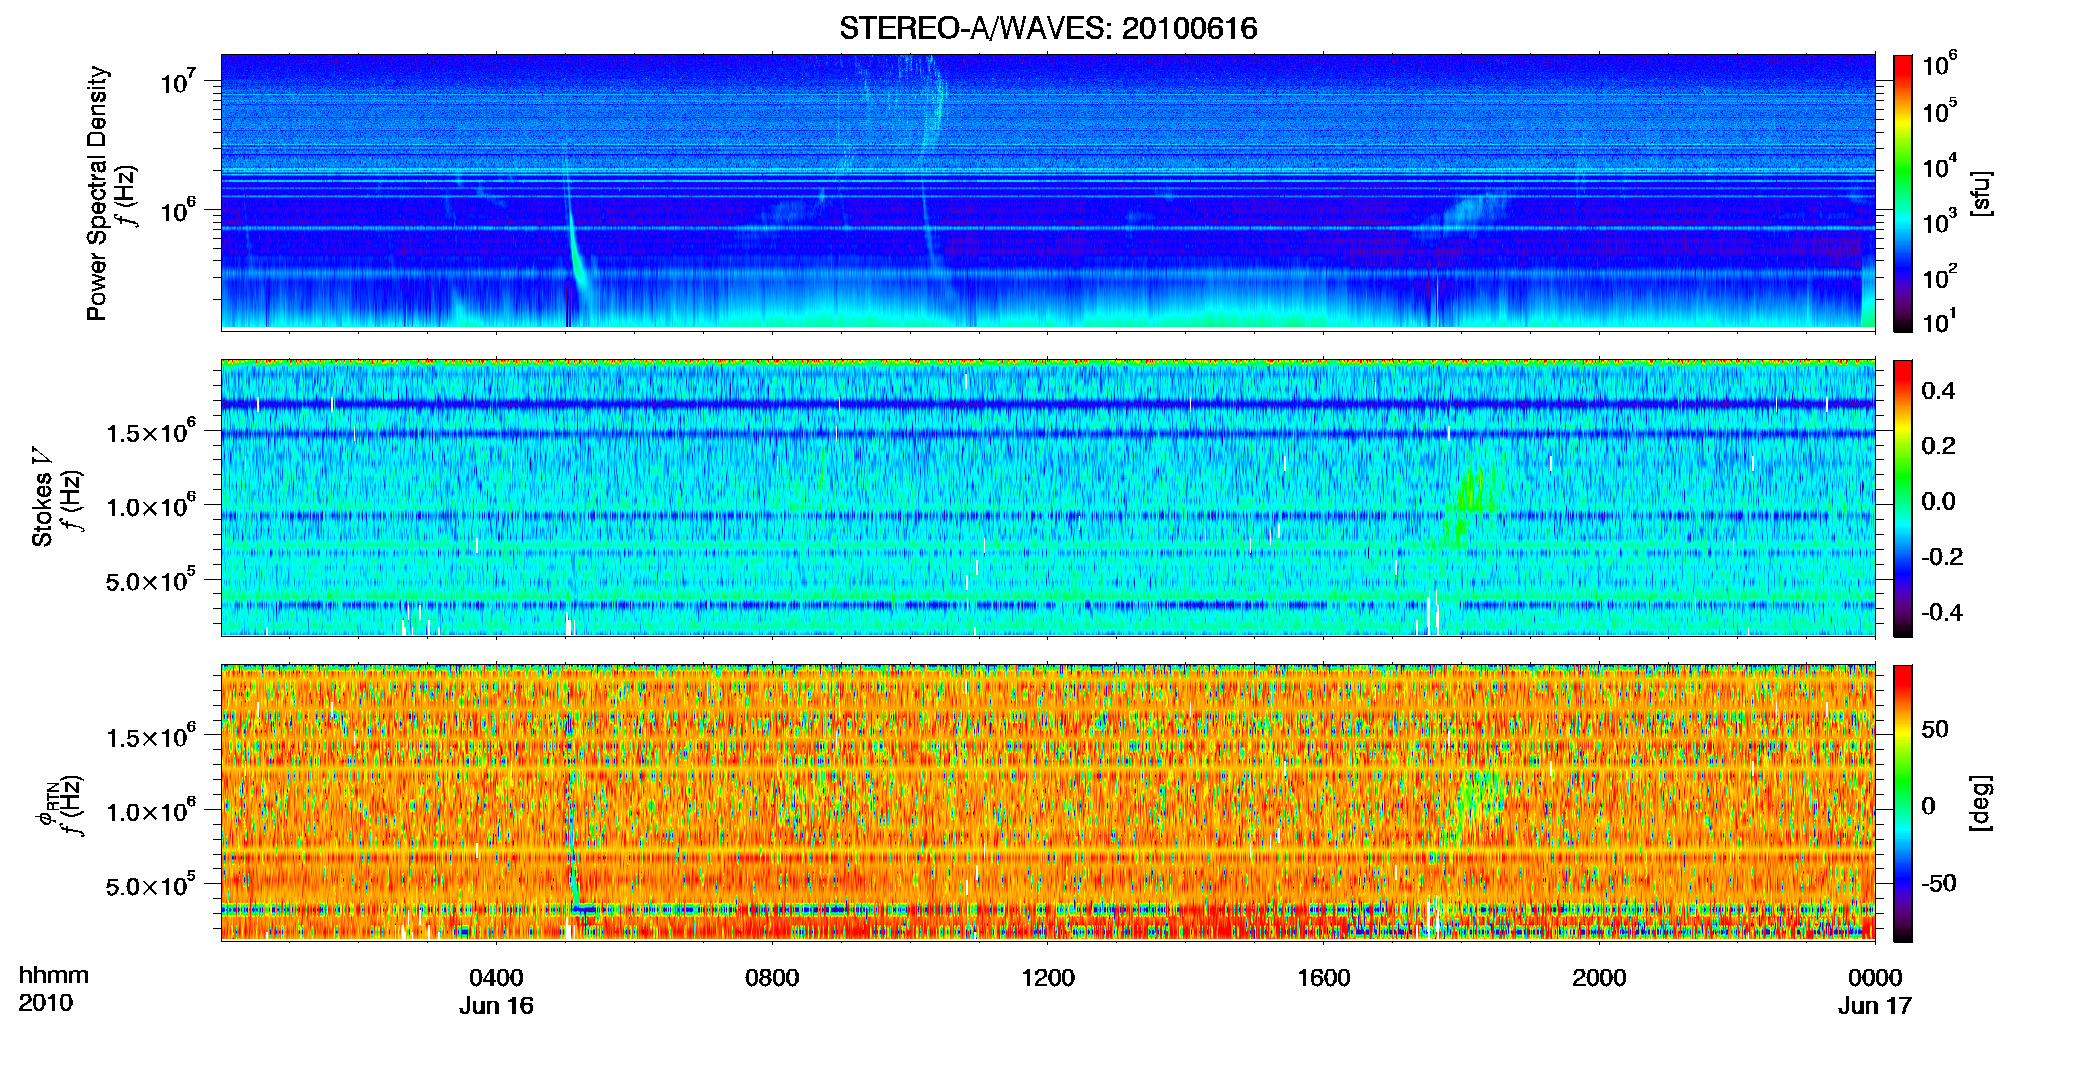
Task: Click the 10^6 frequency tick in top panel
Action: 178,211
